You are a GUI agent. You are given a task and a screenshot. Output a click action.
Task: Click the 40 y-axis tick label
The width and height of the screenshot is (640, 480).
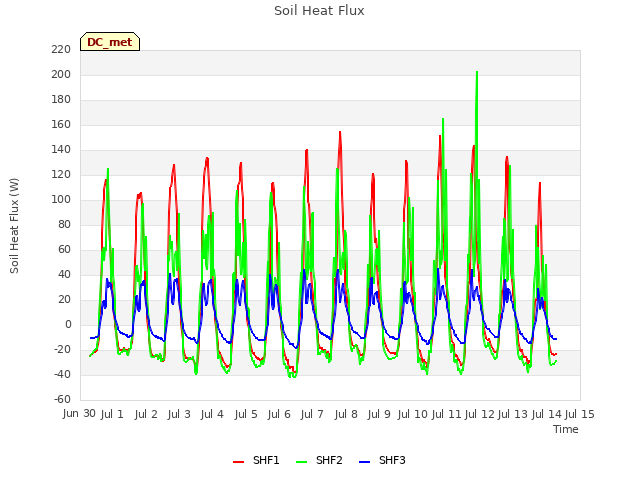64,275
